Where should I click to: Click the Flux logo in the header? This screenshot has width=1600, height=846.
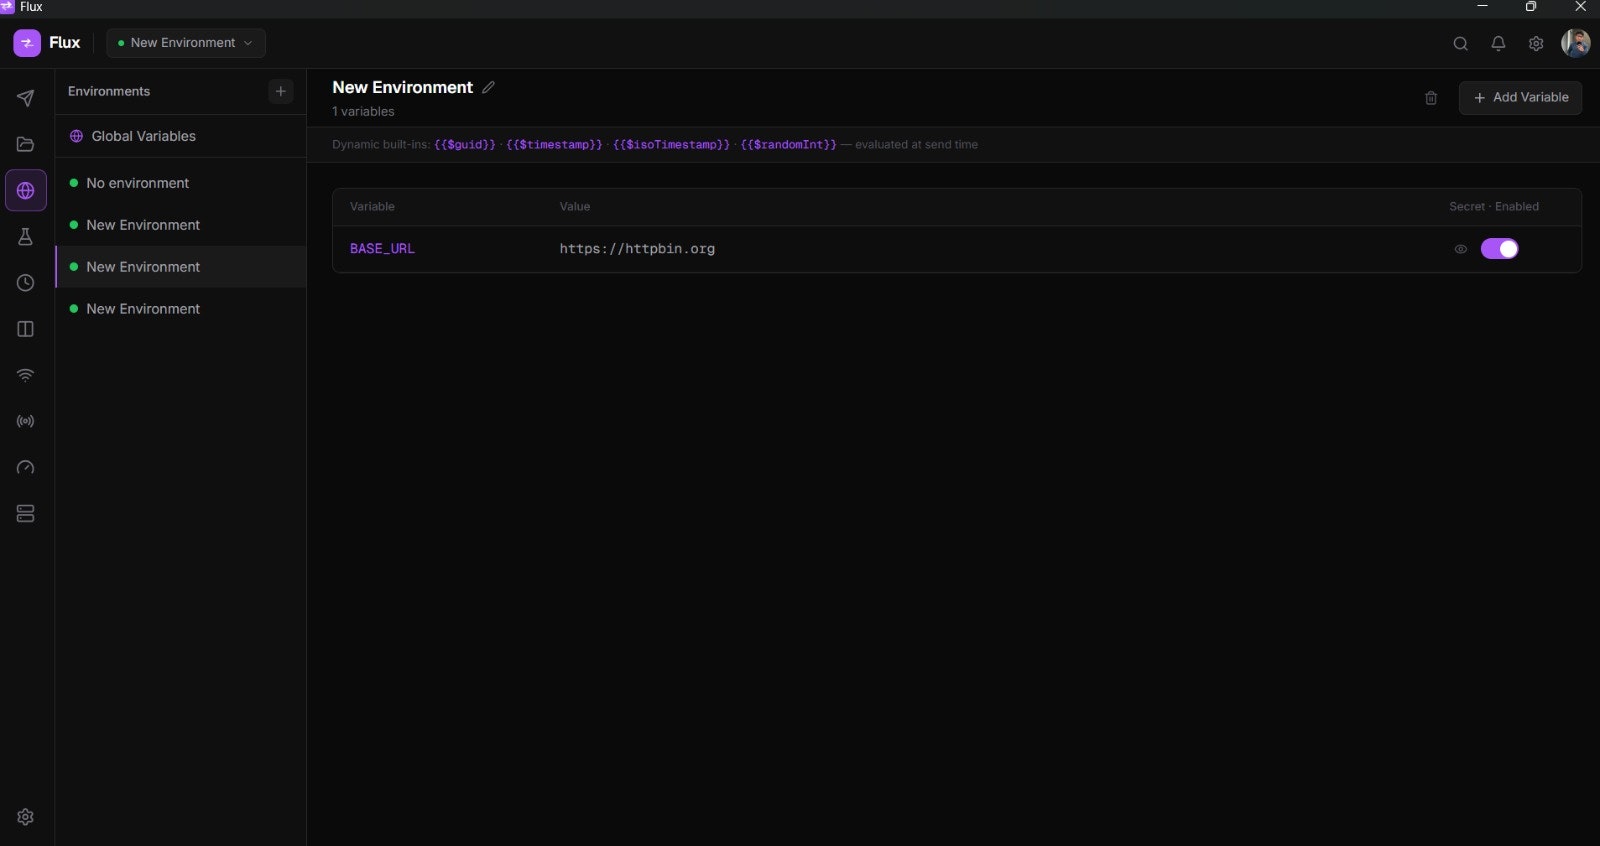coord(27,43)
